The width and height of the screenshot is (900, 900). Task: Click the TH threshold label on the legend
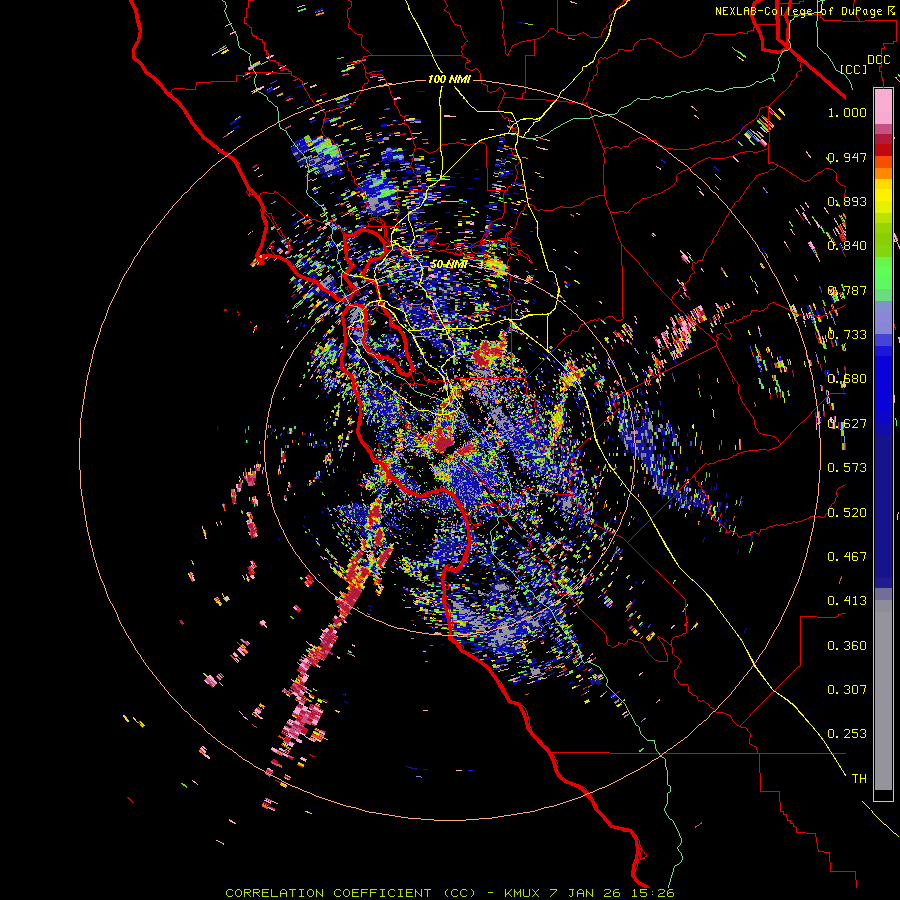click(859, 779)
